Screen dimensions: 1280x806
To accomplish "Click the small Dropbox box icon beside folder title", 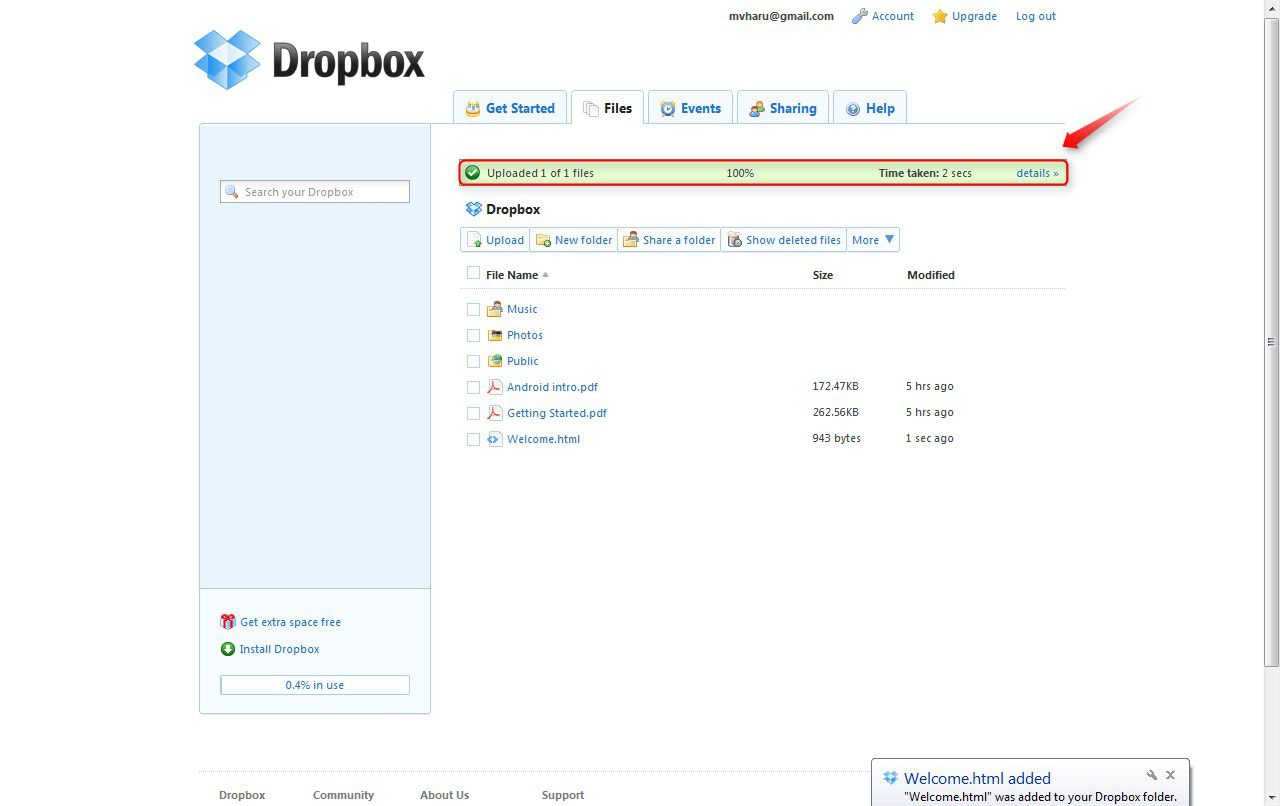I will [x=474, y=209].
